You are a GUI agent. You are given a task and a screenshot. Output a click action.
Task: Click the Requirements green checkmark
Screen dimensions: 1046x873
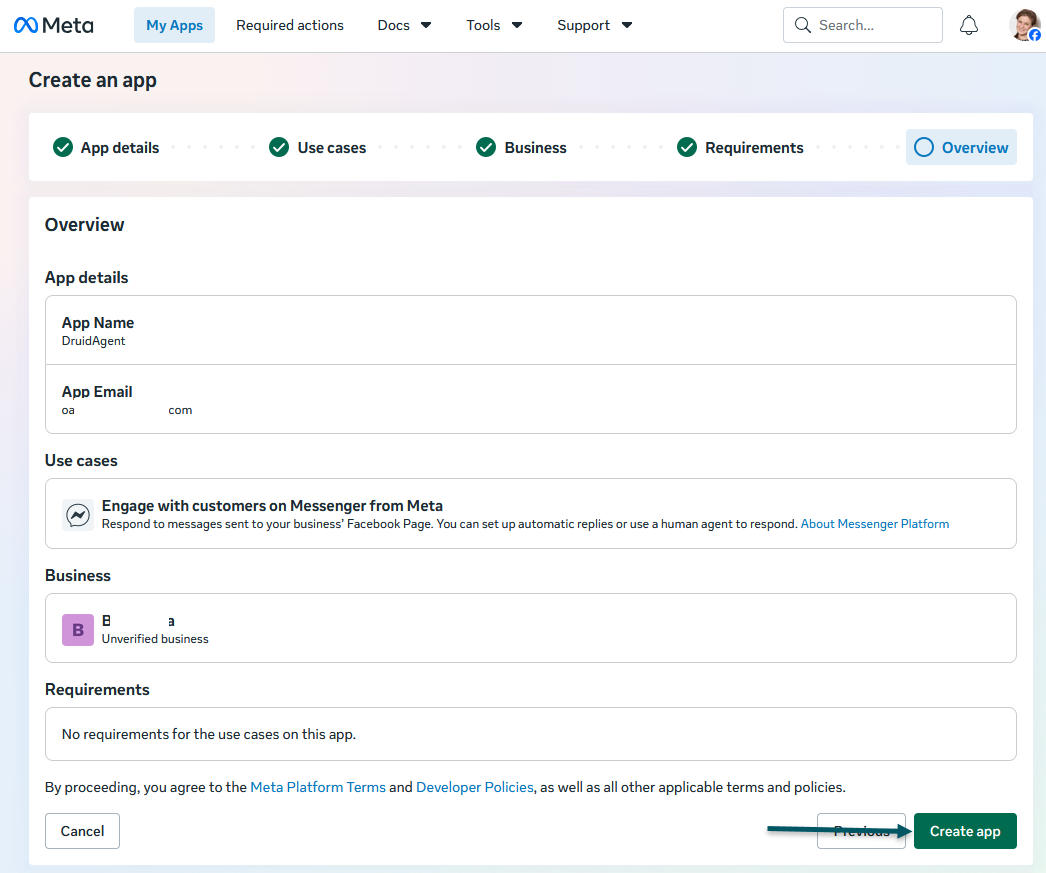(686, 147)
